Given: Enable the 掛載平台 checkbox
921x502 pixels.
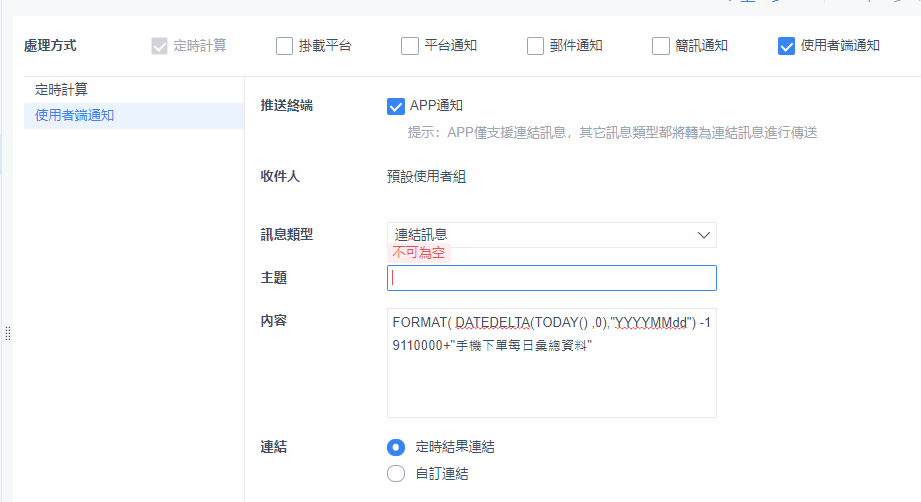Looking at the screenshot, I should click(x=285, y=45).
